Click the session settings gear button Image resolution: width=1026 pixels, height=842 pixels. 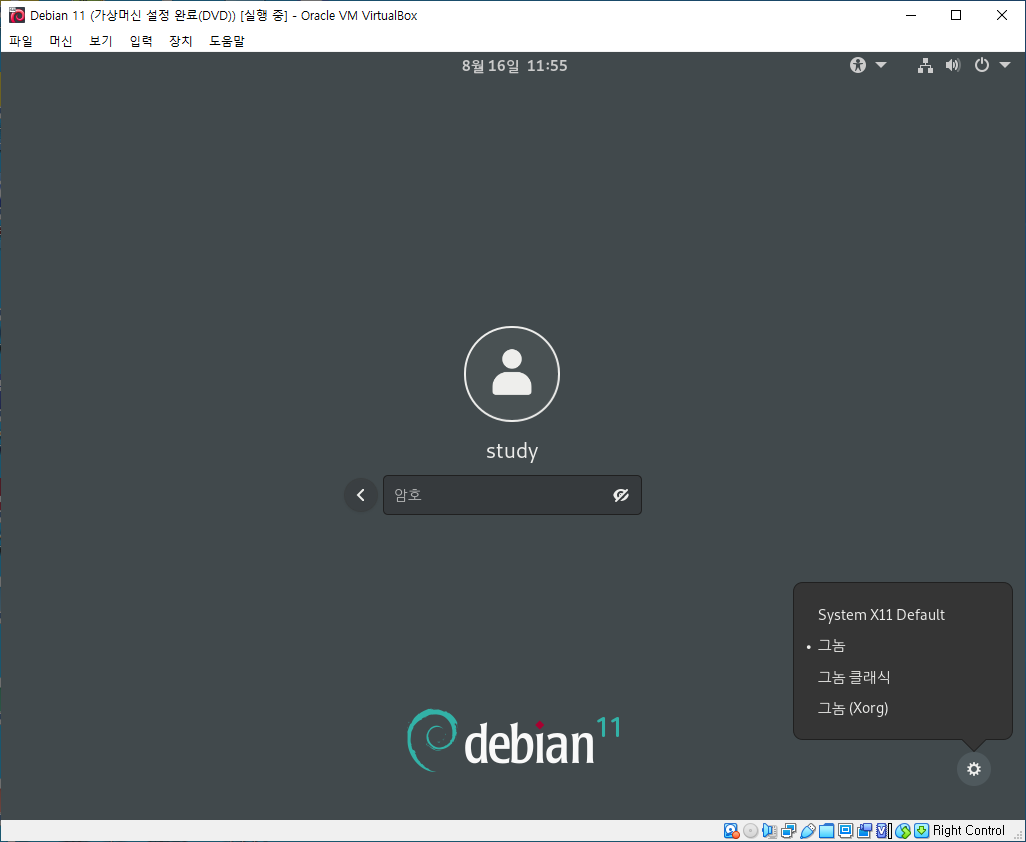(x=974, y=769)
